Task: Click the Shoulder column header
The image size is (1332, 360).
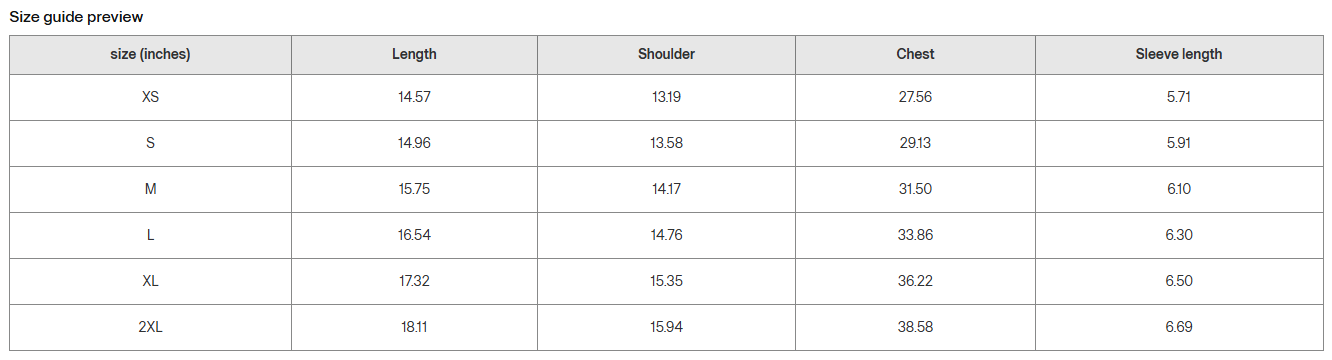Action: [x=666, y=54]
